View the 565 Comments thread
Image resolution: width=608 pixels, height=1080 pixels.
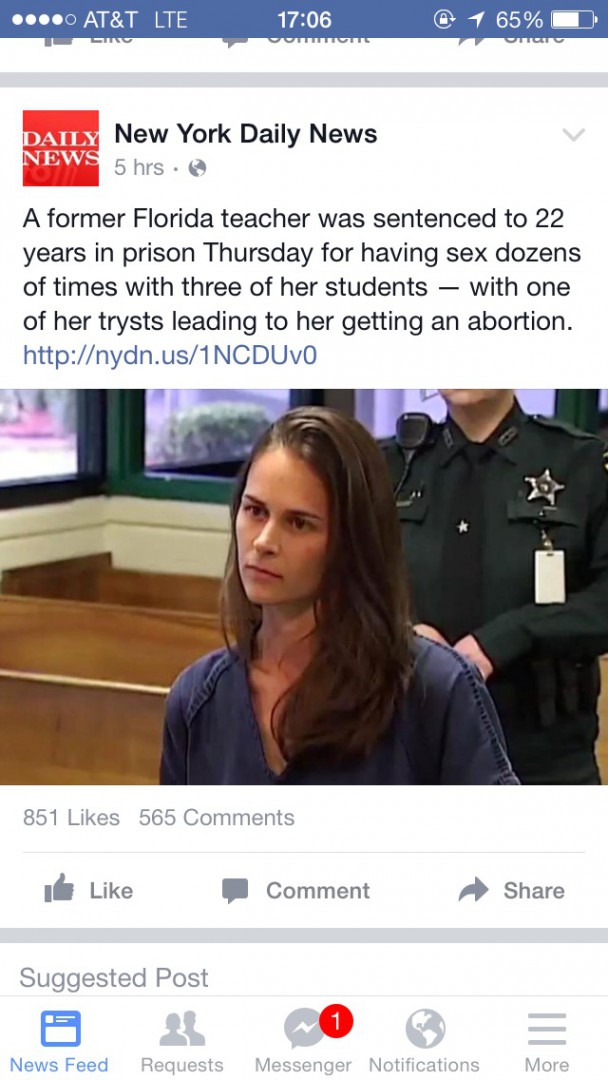216,818
